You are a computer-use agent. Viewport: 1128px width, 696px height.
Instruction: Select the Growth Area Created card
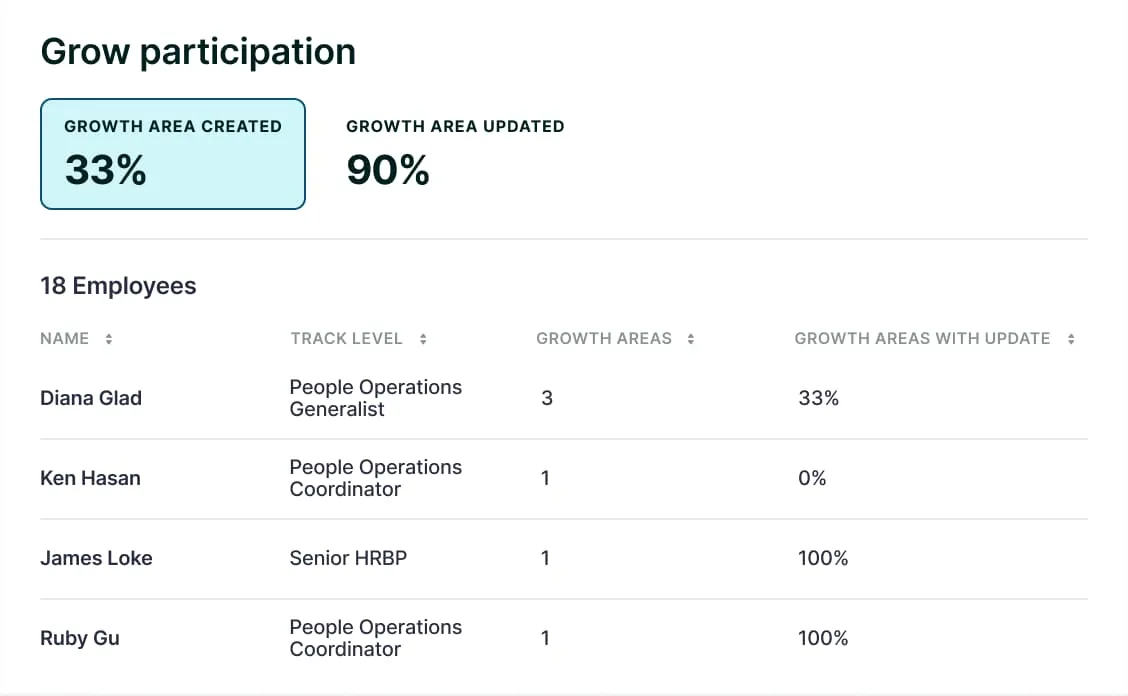[x=173, y=154]
